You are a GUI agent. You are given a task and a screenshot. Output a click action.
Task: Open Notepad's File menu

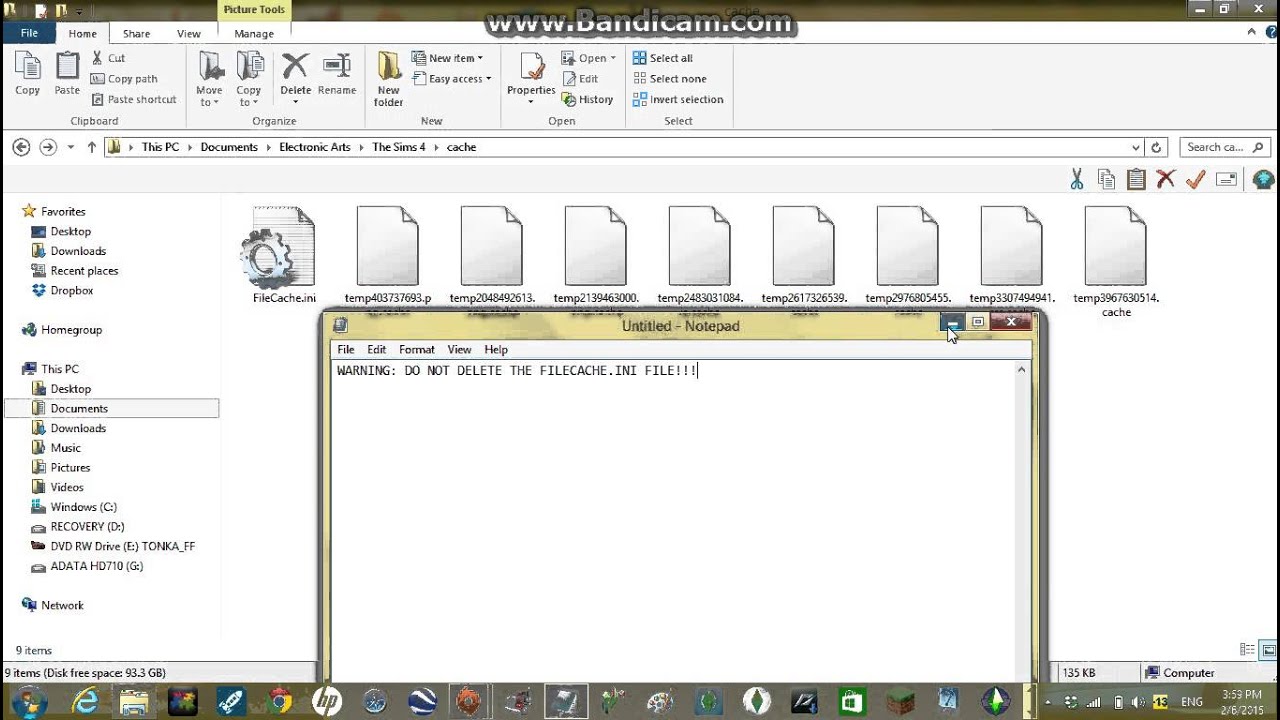345,350
